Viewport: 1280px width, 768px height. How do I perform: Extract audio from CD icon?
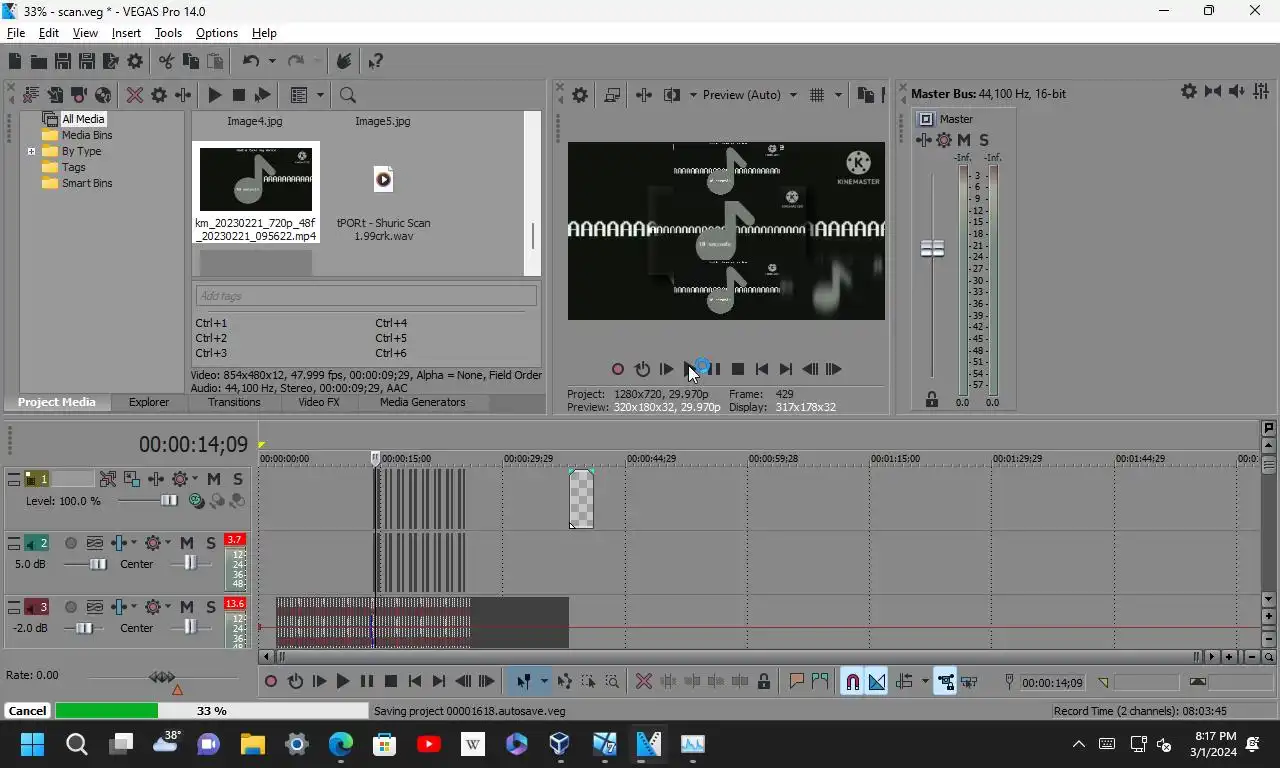point(103,95)
